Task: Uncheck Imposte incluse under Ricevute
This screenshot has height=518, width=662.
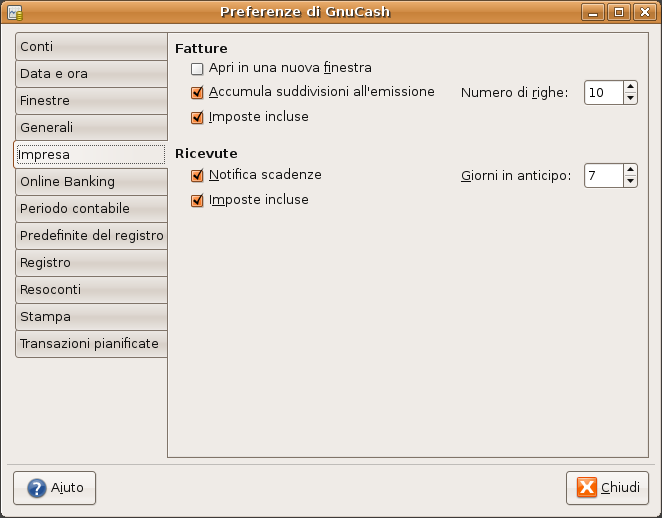Action: click(x=197, y=200)
